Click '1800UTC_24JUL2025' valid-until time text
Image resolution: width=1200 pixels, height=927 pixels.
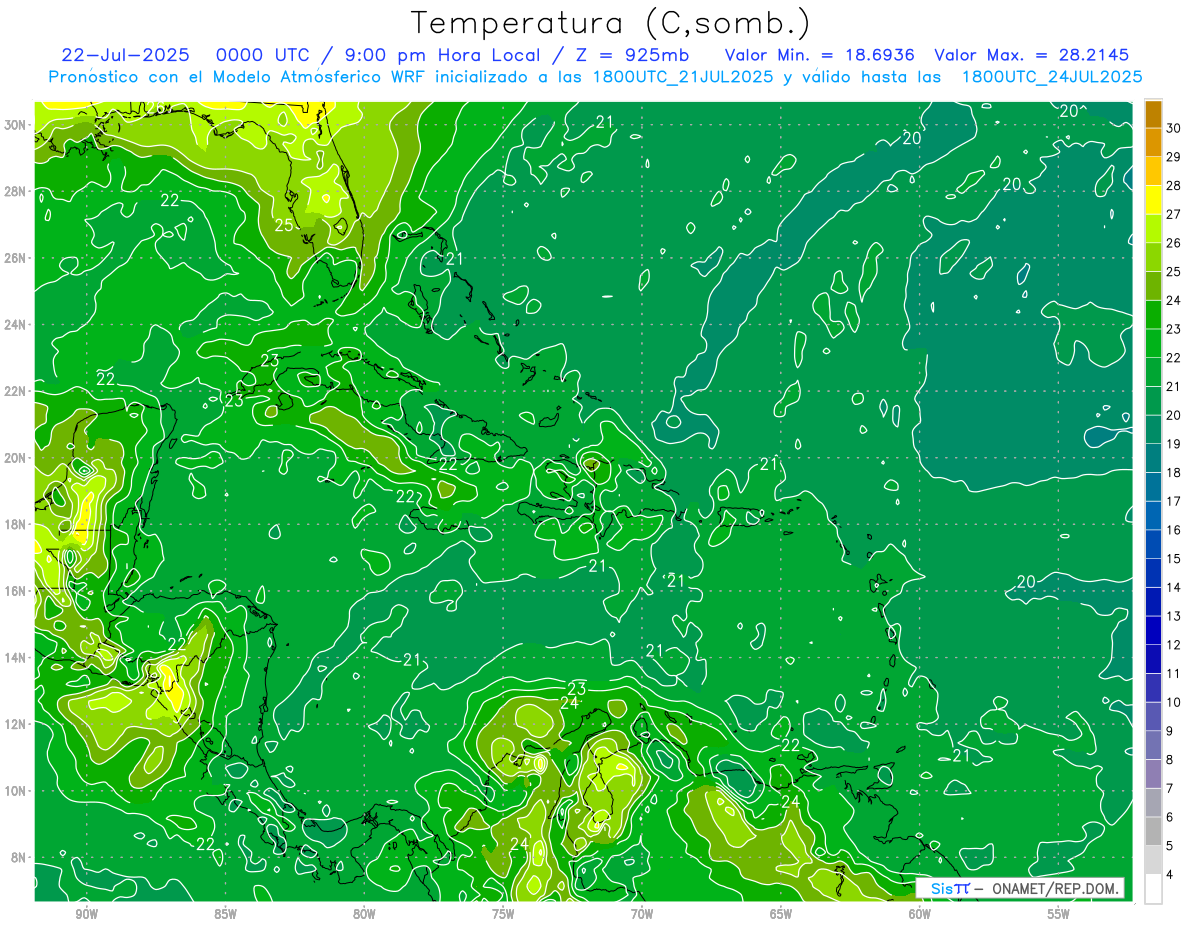pyautogui.click(x=1052, y=77)
